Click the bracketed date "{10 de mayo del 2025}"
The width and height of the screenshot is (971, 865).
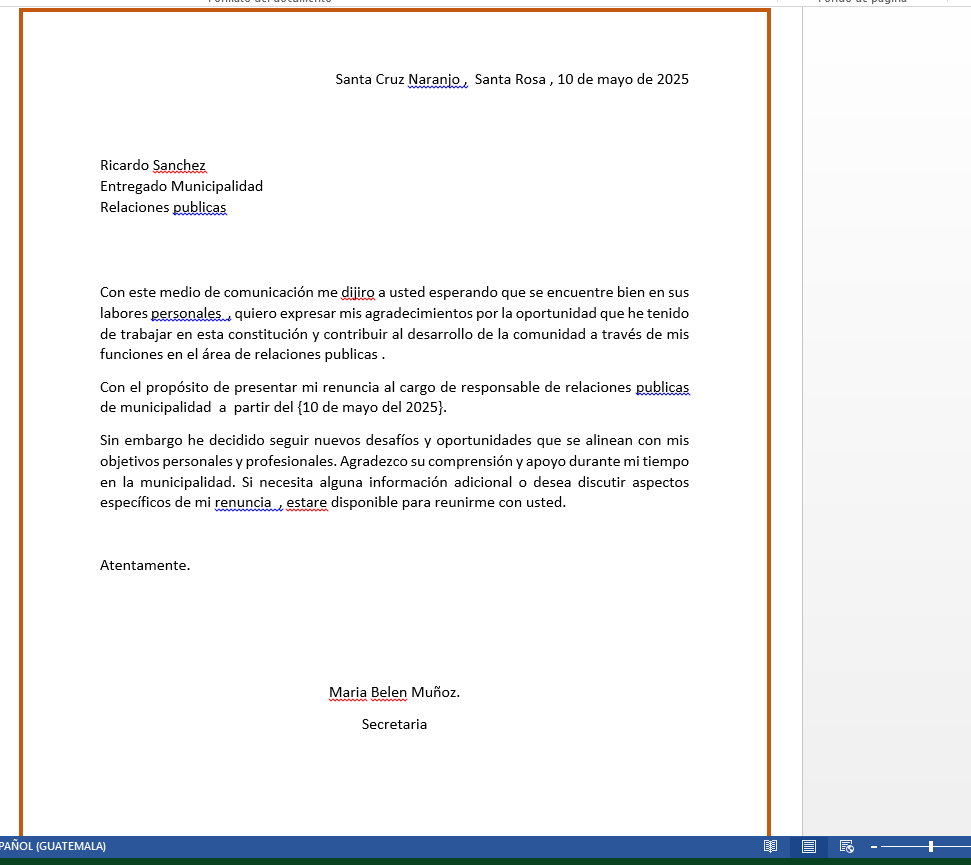pos(372,407)
